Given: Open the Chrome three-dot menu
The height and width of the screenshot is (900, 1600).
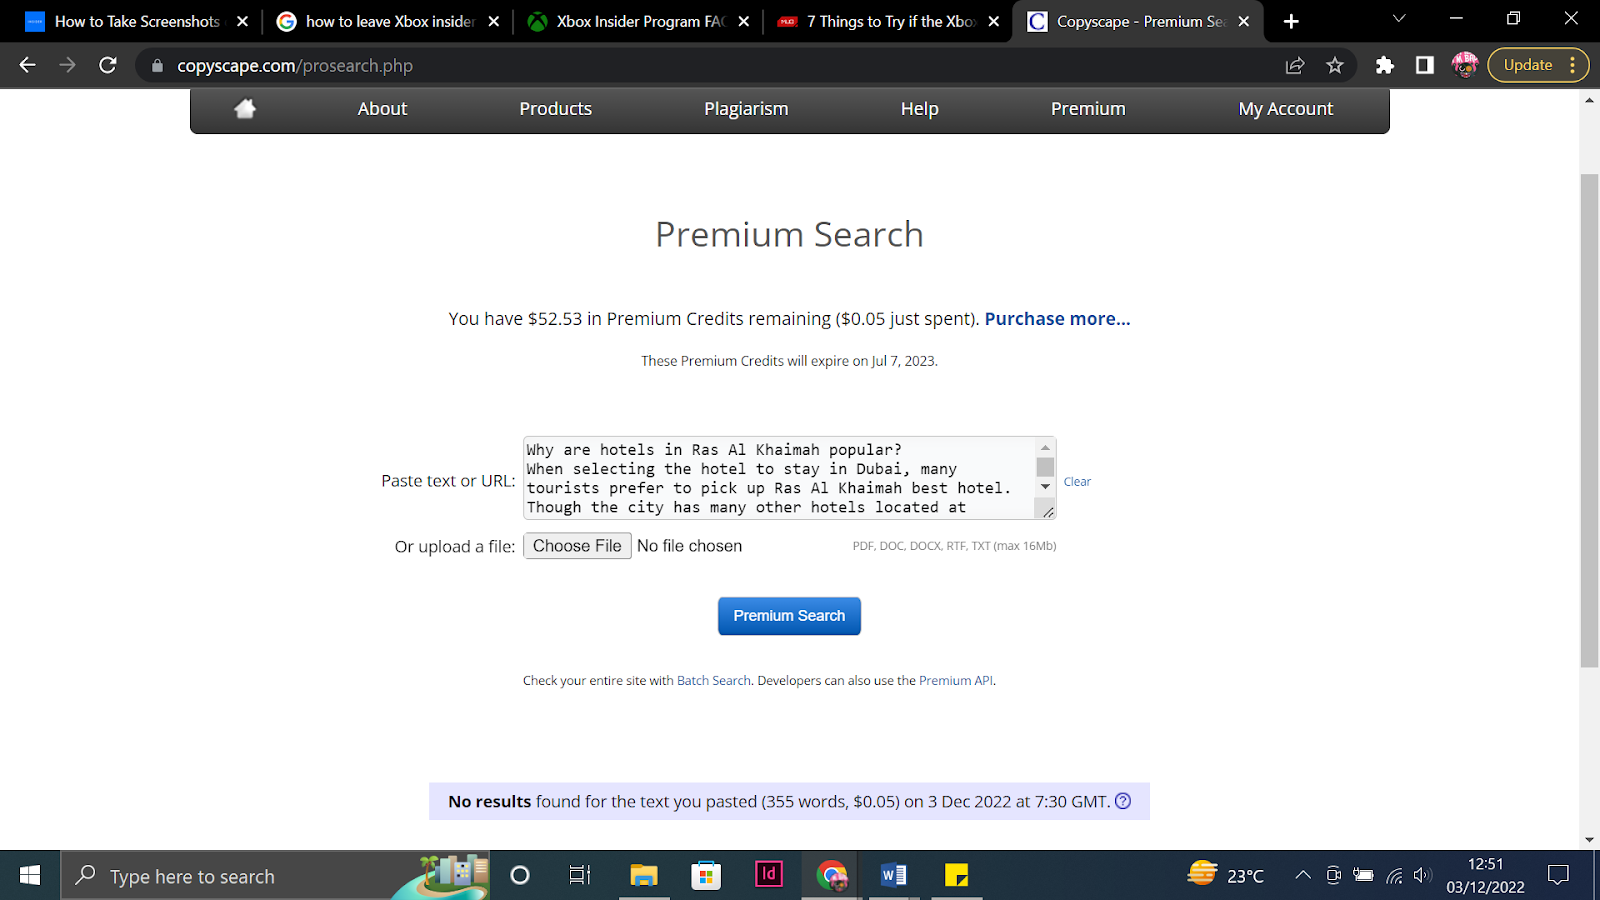Looking at the screenshot, I should (x=1573, y=65).
